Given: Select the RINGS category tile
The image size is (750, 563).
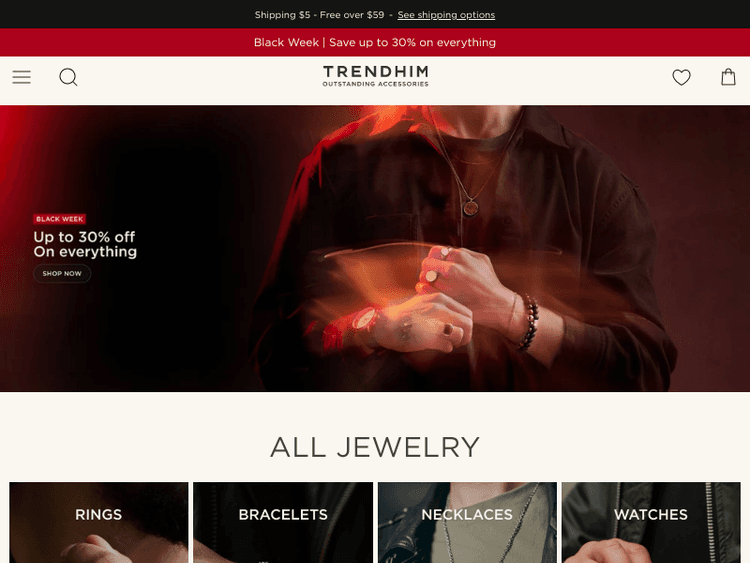Looking at the screenshot, I should tap(99, 522).
